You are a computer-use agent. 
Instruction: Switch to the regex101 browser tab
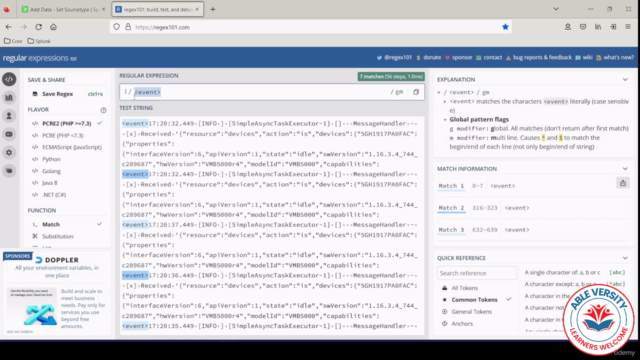tap(157, 9)
